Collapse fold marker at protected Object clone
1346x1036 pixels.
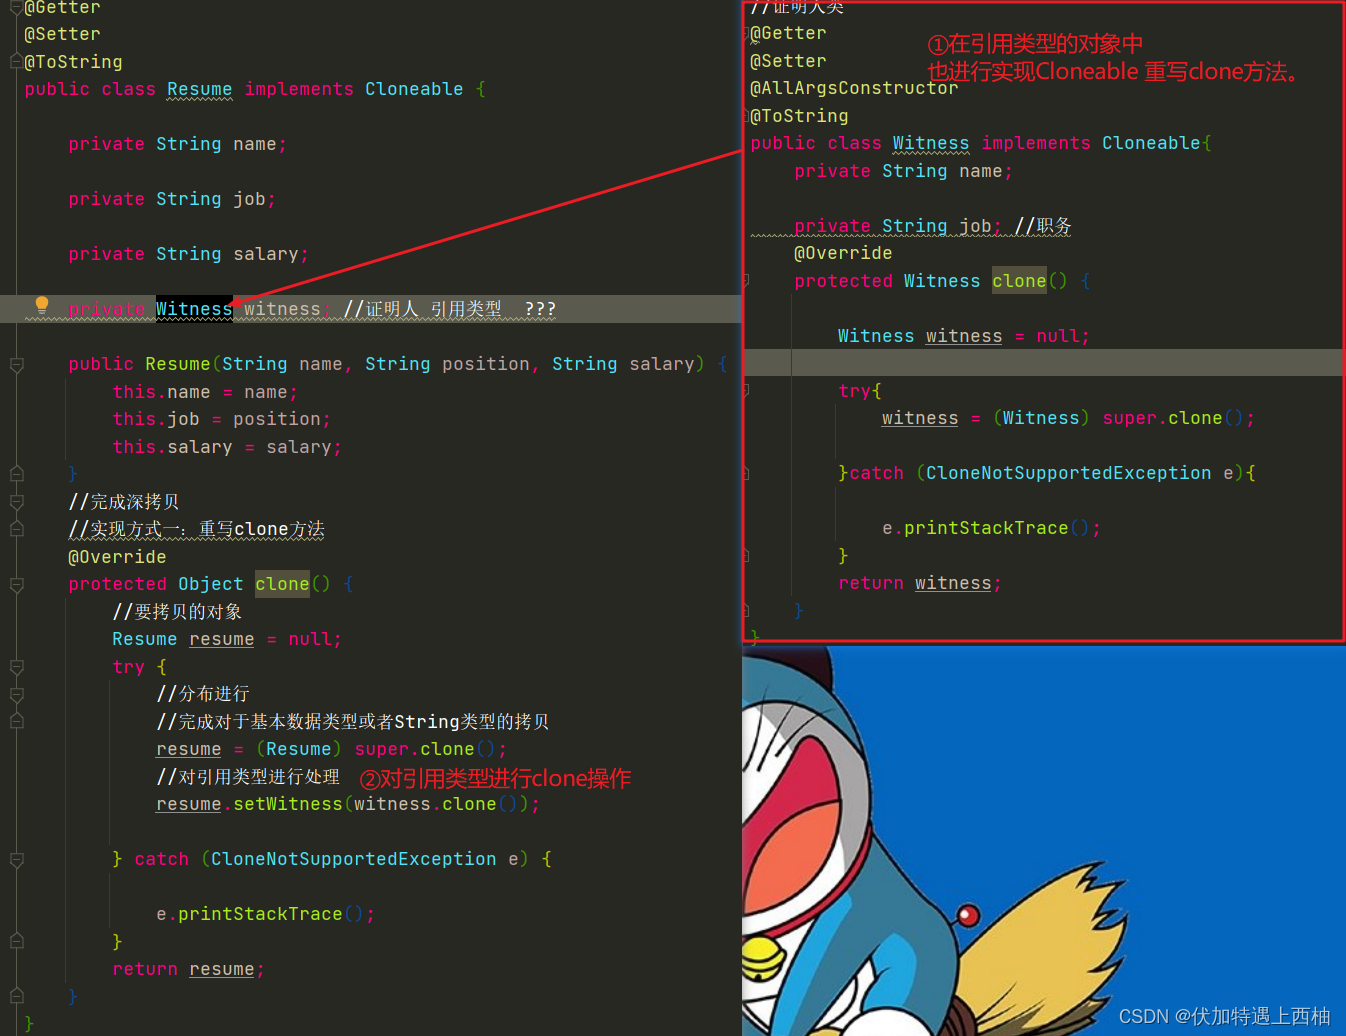point(16,585)
